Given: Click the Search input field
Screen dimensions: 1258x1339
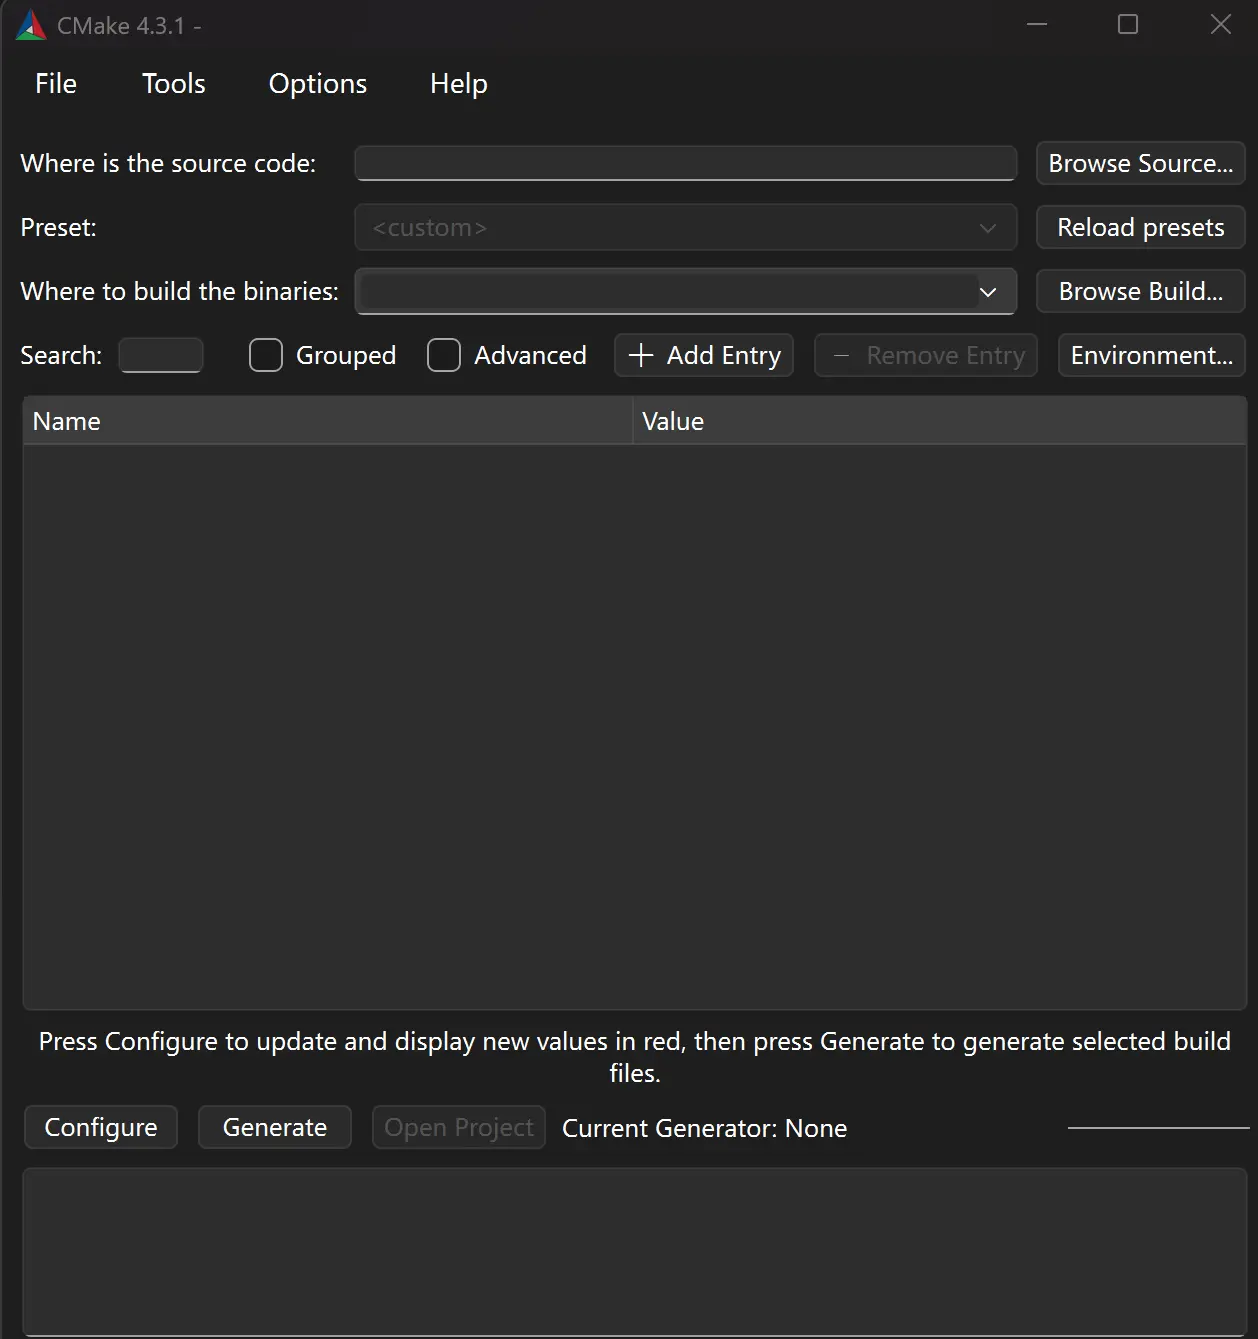Looking at the screenshot, I should pyautogui.click(x=161, y=355).
